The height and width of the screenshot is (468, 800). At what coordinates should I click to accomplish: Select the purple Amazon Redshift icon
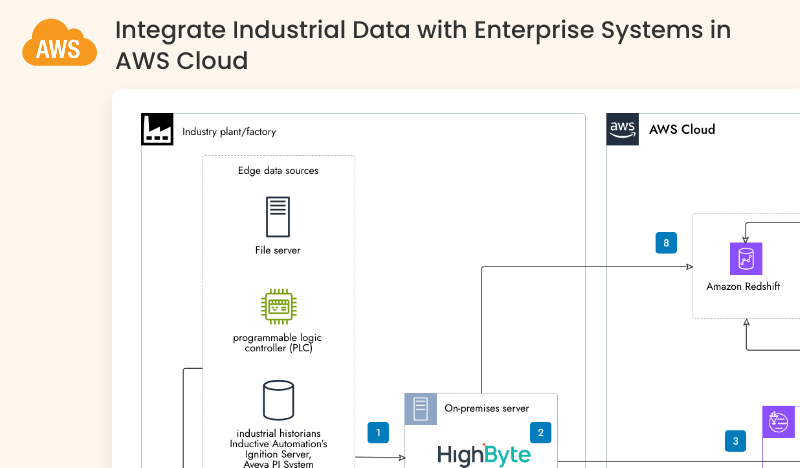click(745, 259)
